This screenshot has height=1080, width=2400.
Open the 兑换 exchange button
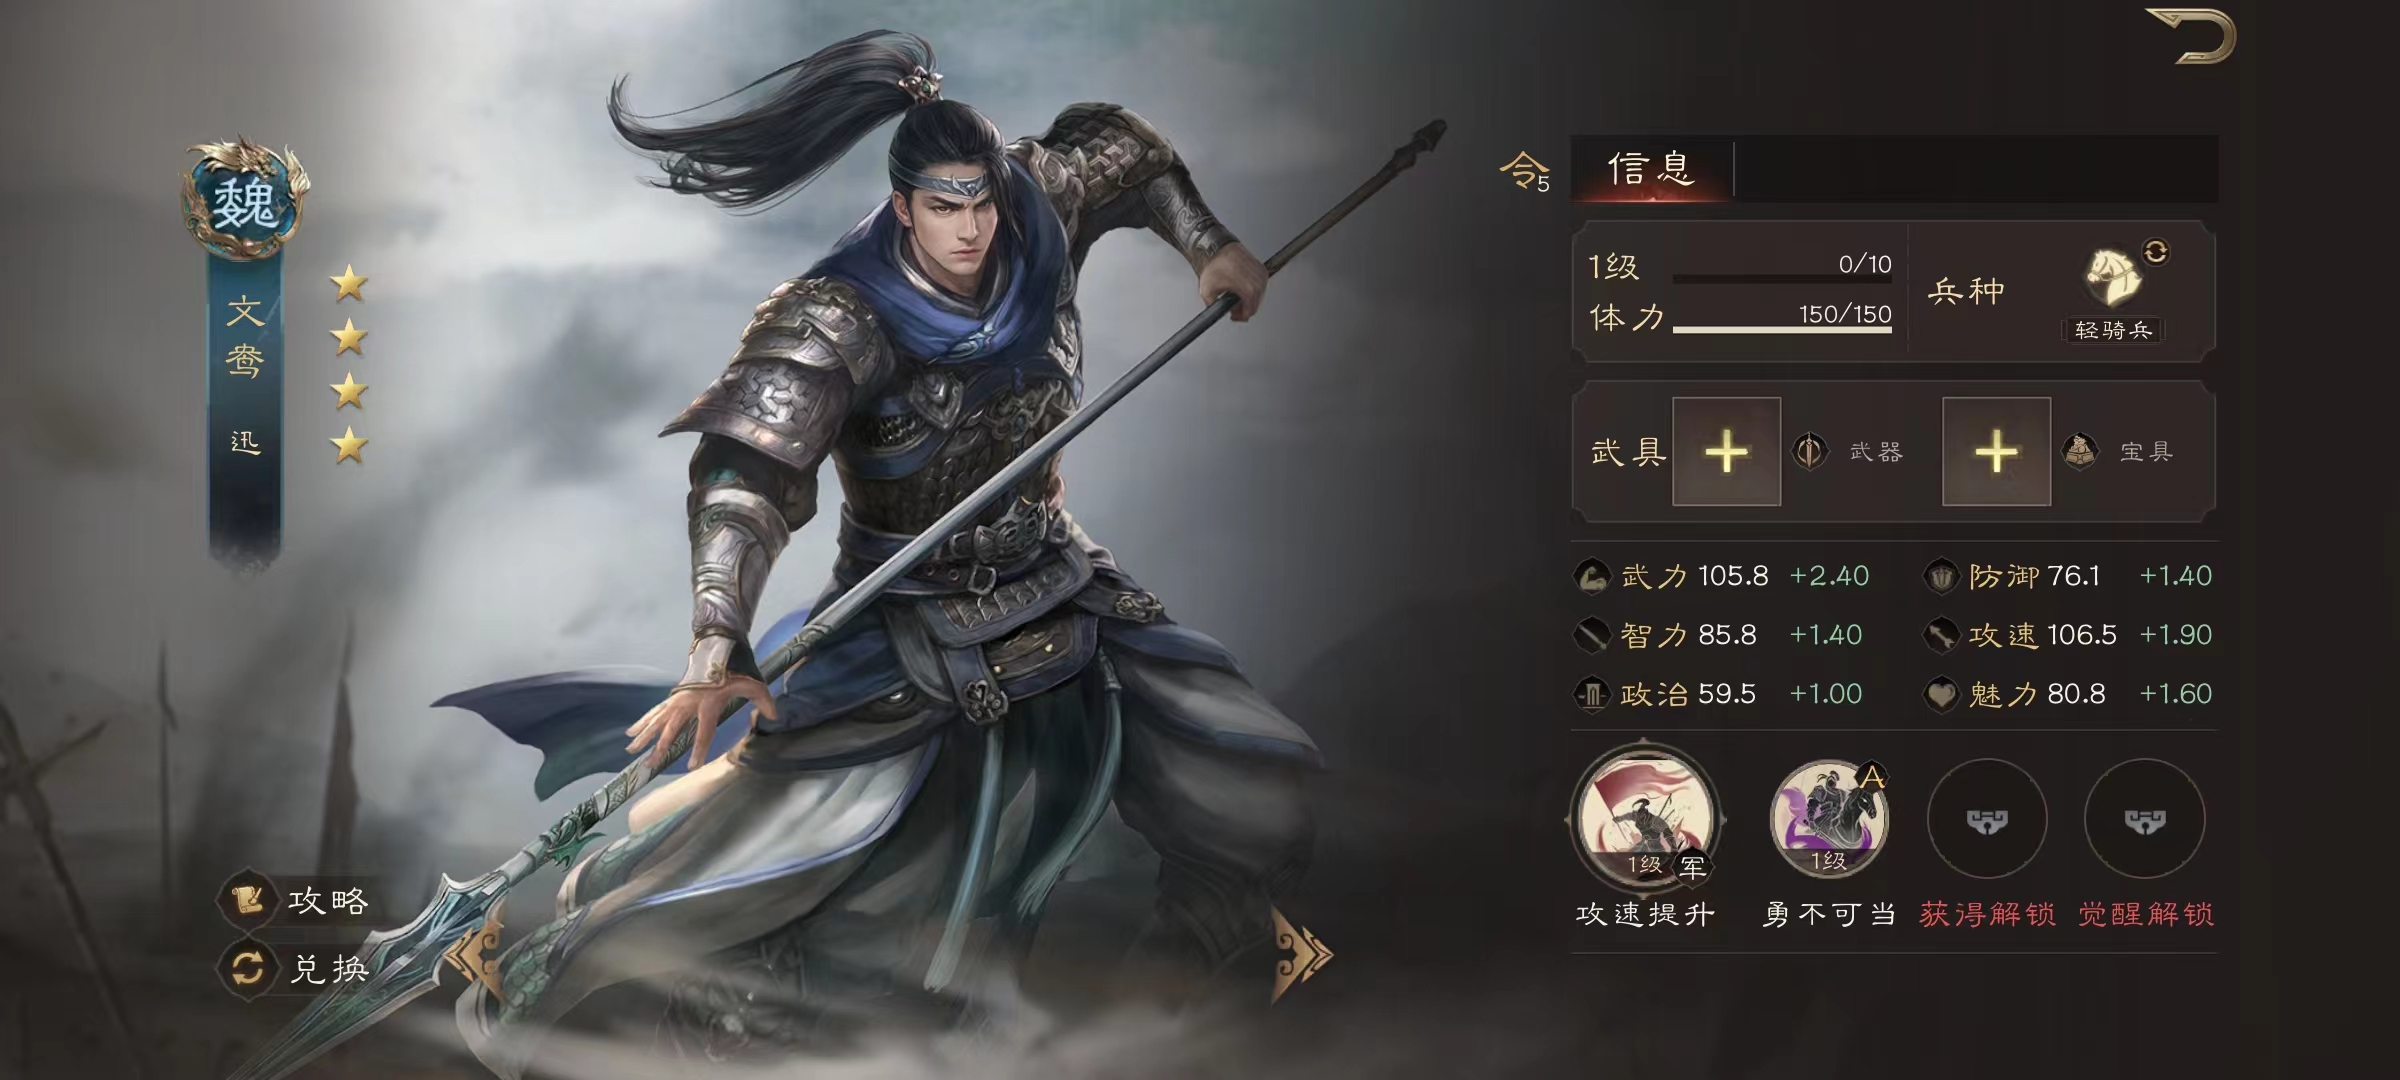tap(296, 968)
